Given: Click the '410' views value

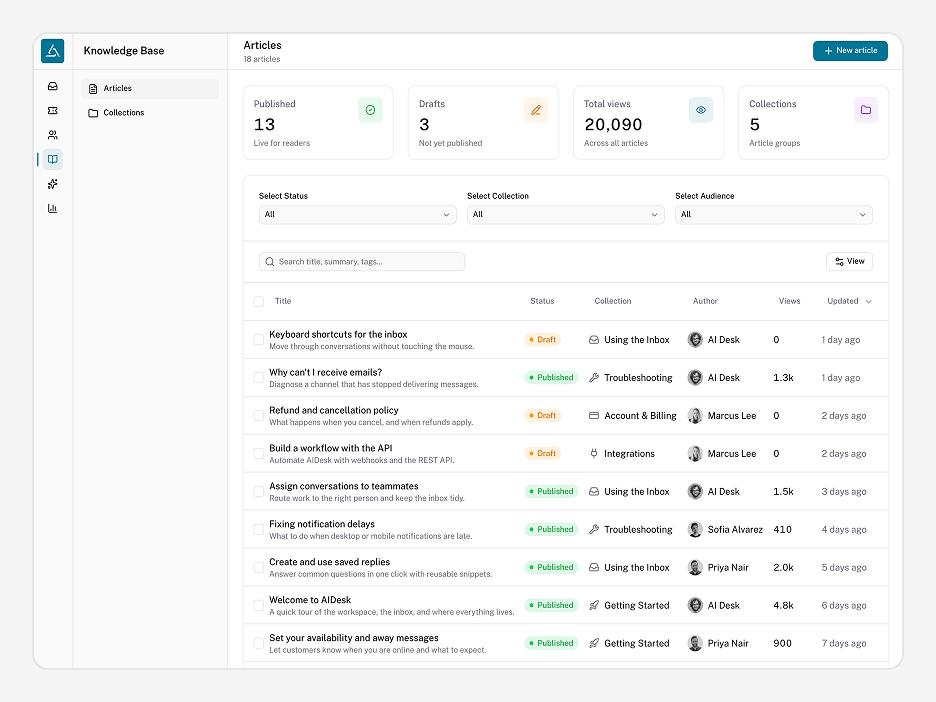Looking at the screenshot, I should pos(782,529).
